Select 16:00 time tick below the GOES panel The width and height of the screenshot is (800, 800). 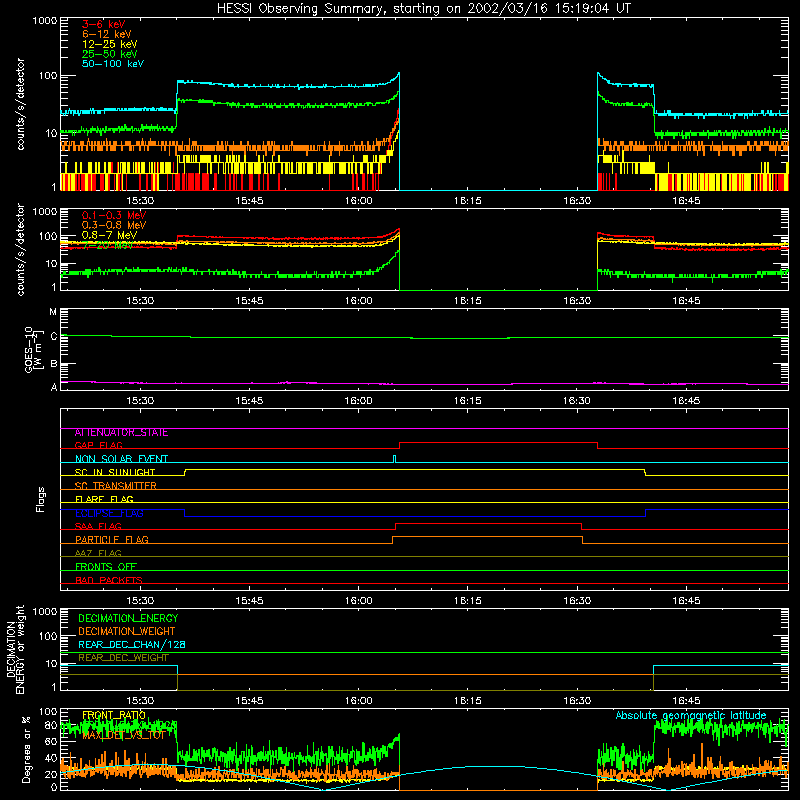[358, 401]
